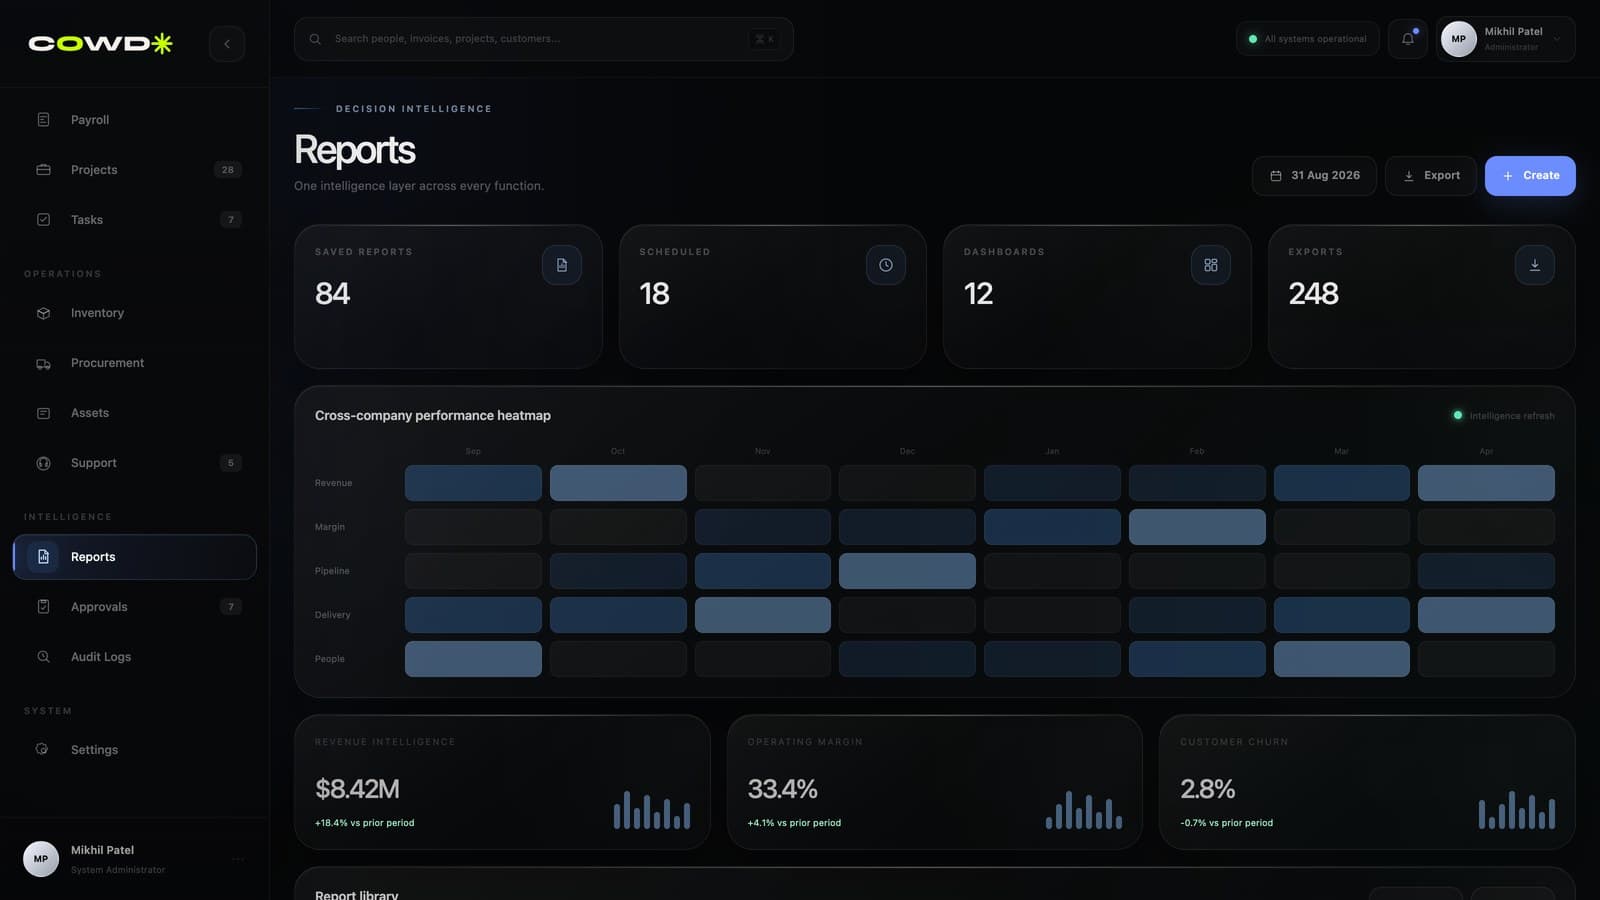Click the Procurement truck icon
Viewport: 1600px width, 900px height.
tap(43, 363)
